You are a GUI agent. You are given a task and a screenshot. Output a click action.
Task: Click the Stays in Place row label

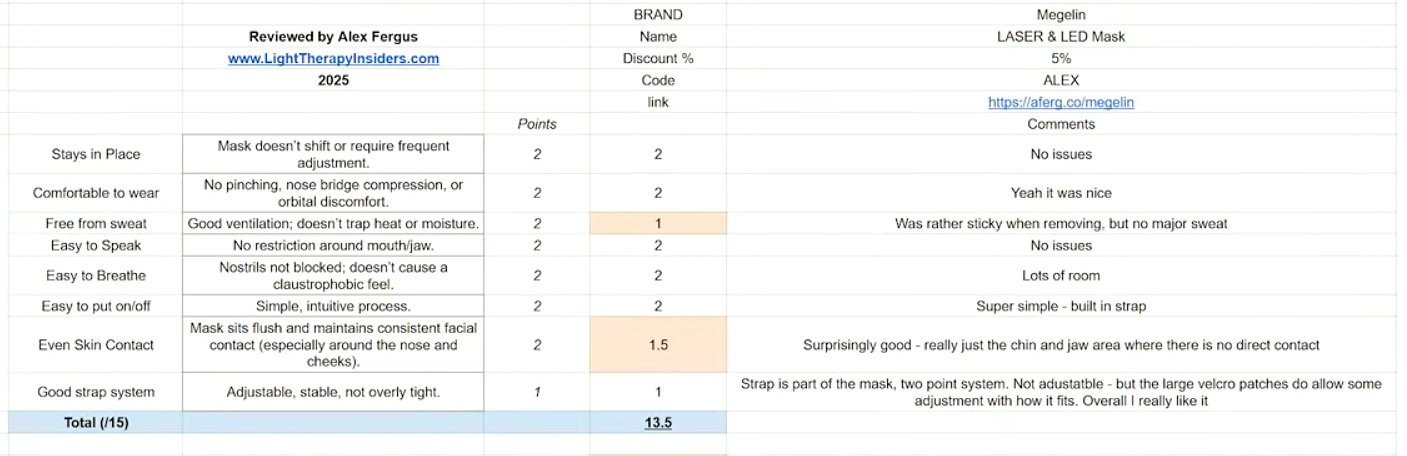(96, 154)
